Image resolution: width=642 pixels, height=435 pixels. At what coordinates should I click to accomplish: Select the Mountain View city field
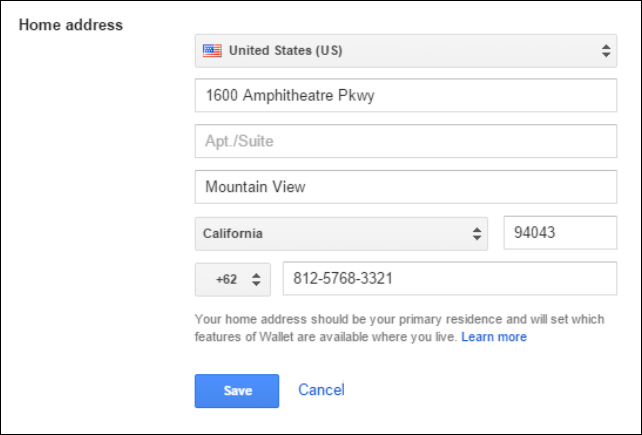click(x=406, y=187)
